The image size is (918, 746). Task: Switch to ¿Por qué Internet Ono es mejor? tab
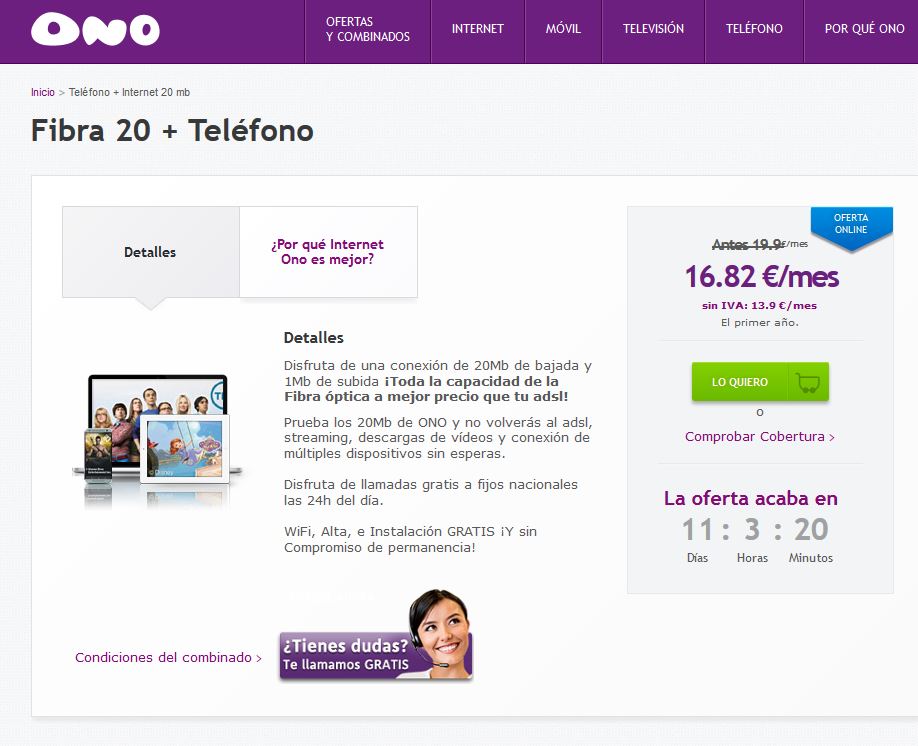[328, 252]
